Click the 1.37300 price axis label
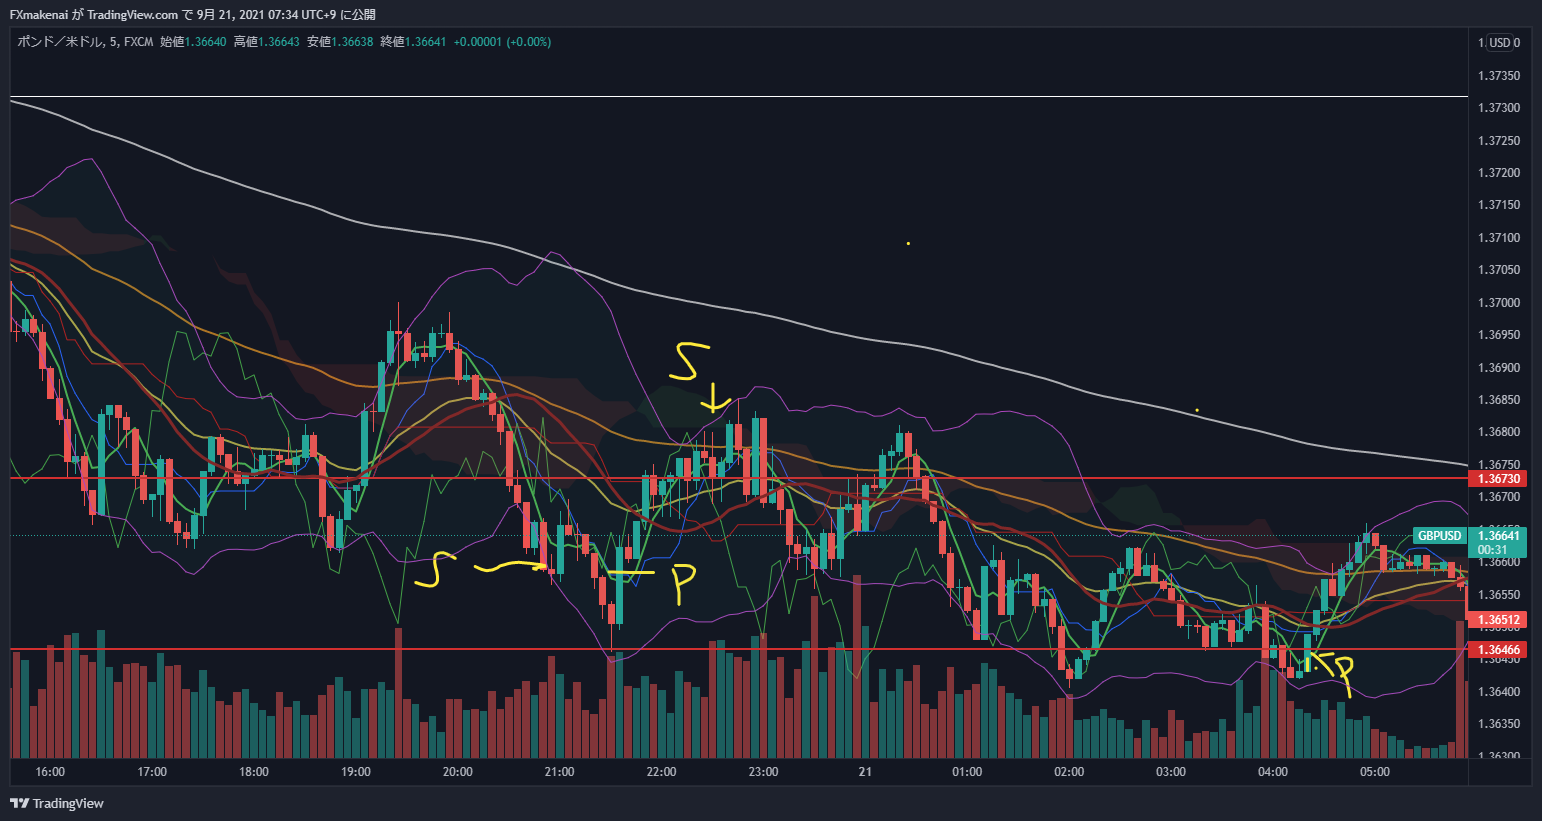 [1498, 108]
